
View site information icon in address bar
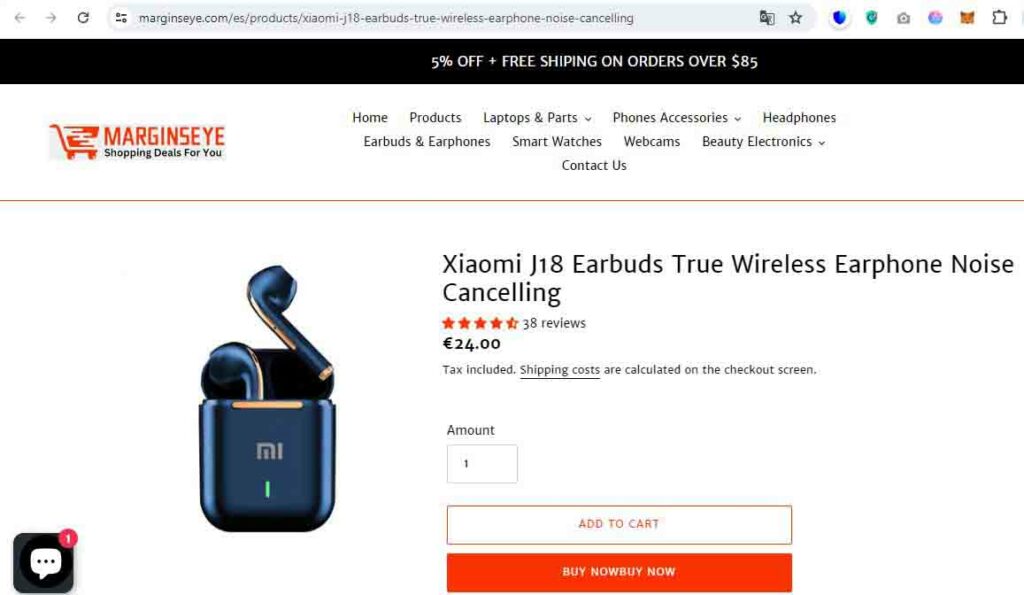[121, 18]
